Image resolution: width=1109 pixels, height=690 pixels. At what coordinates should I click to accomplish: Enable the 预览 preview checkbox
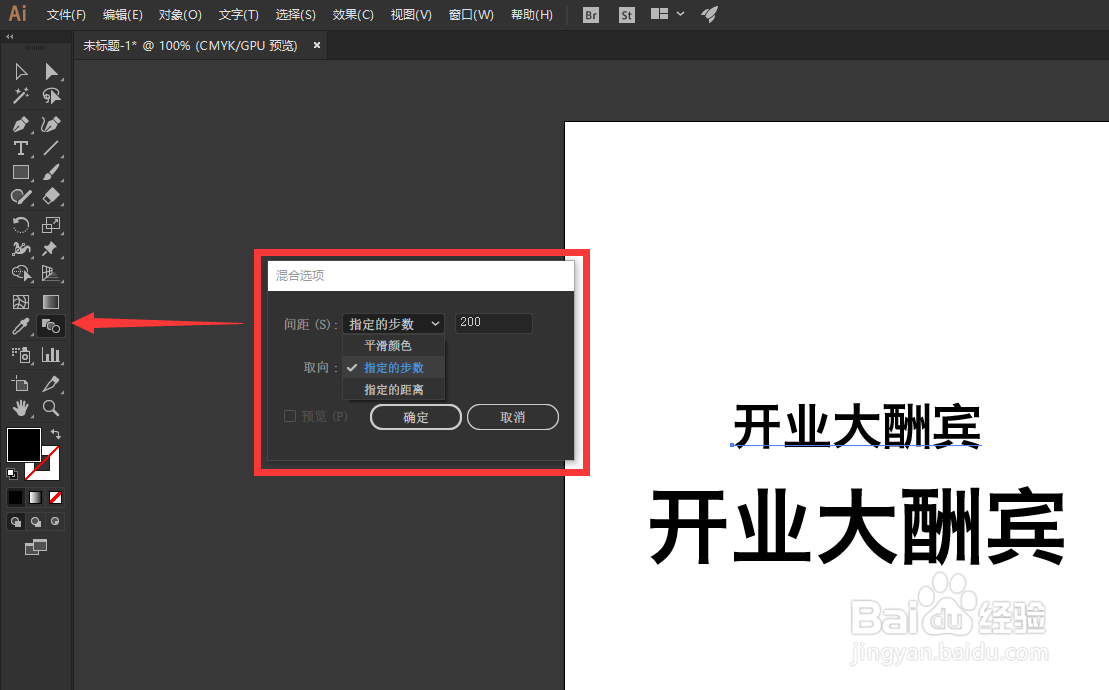pos(290,416)
